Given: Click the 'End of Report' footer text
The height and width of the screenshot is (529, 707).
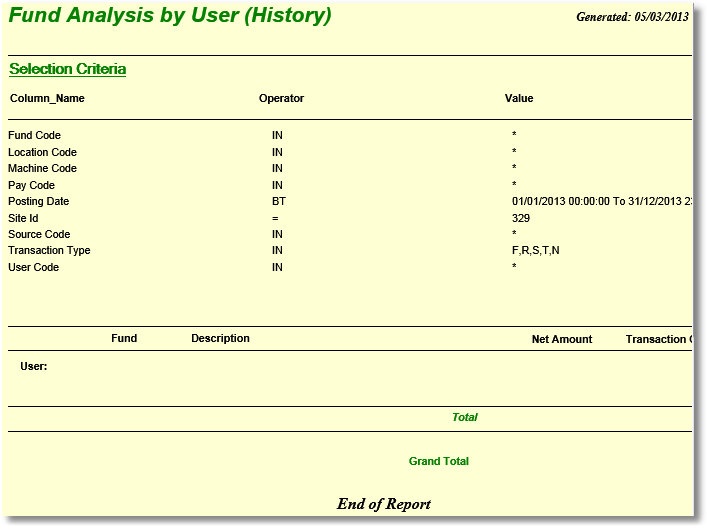Looking at the screenshot, I should pos(384,504).
